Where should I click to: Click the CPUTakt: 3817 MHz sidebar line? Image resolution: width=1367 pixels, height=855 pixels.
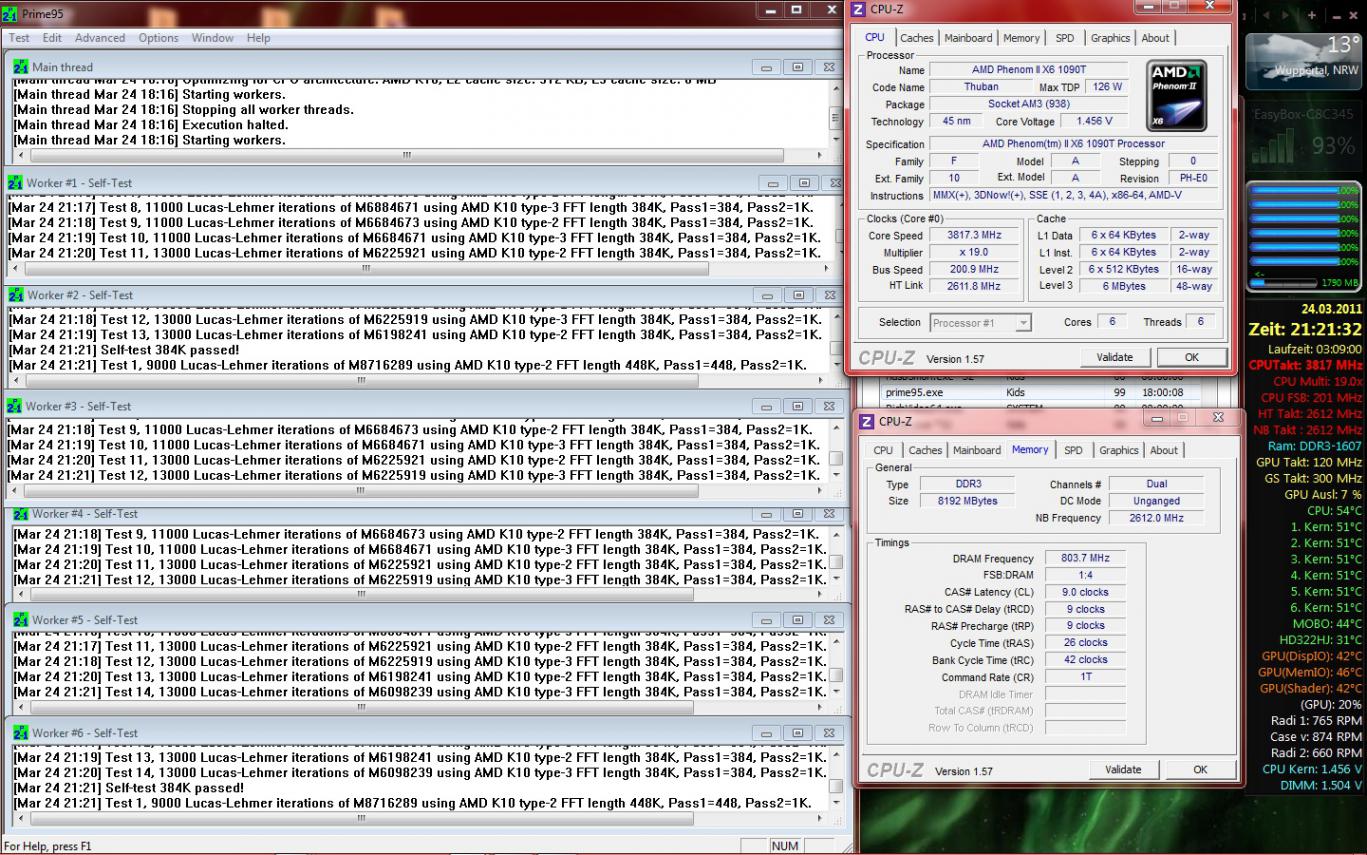[x=1305, y=365]
